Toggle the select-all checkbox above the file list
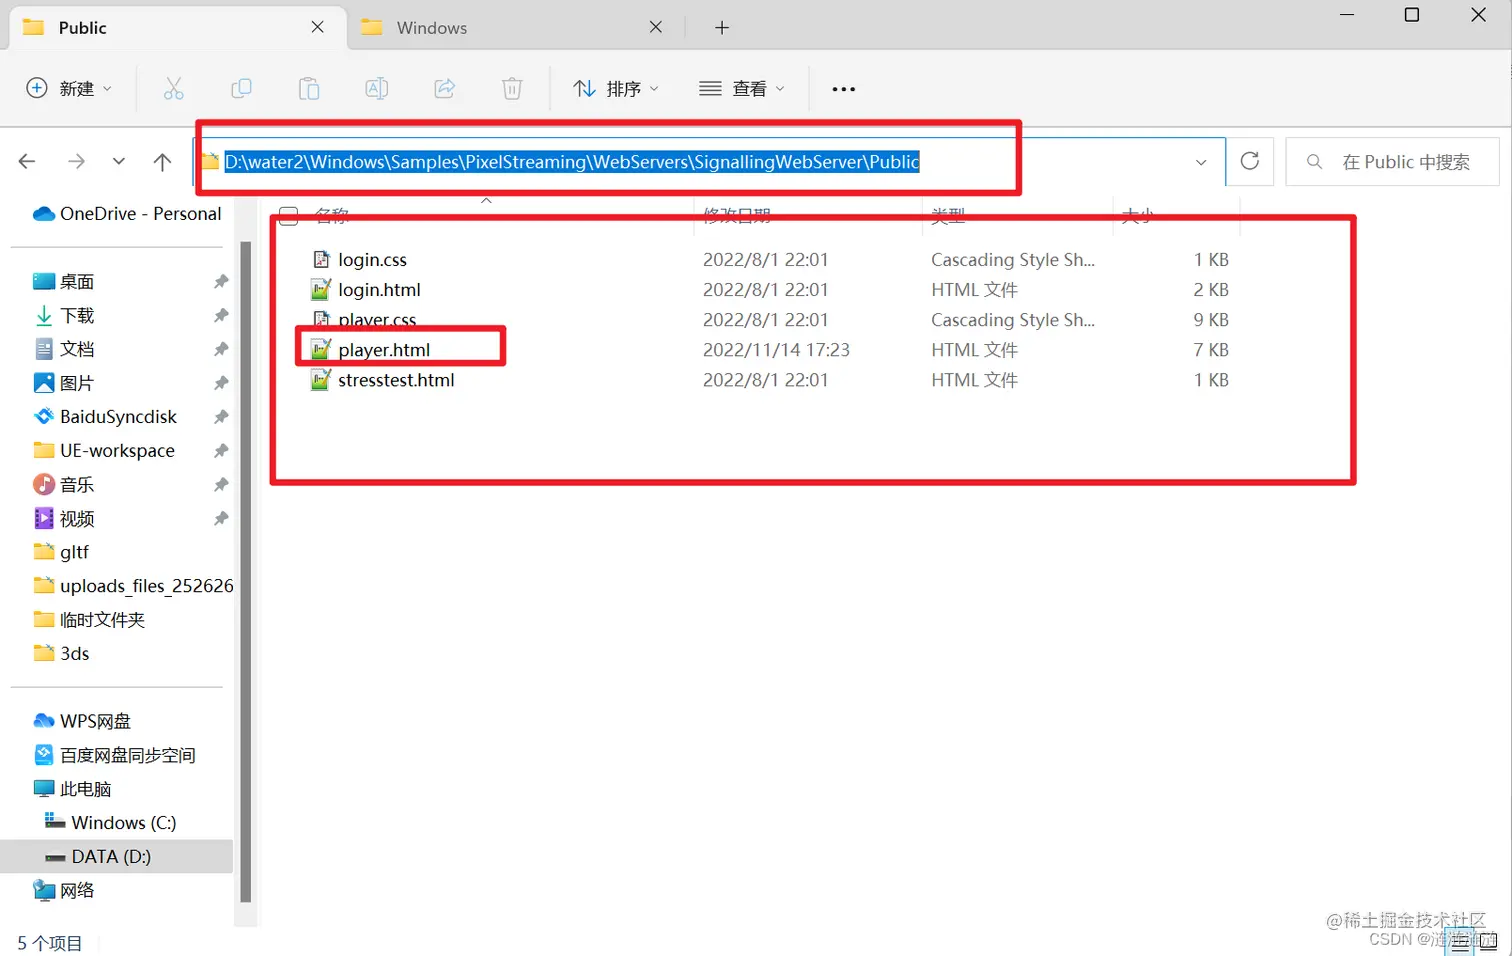1512x956 pixels. point(287,215)
